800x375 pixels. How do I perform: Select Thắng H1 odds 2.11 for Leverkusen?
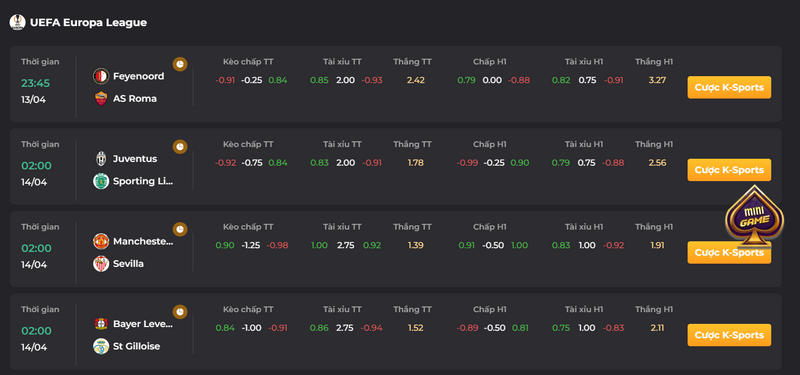pos(657,328)
